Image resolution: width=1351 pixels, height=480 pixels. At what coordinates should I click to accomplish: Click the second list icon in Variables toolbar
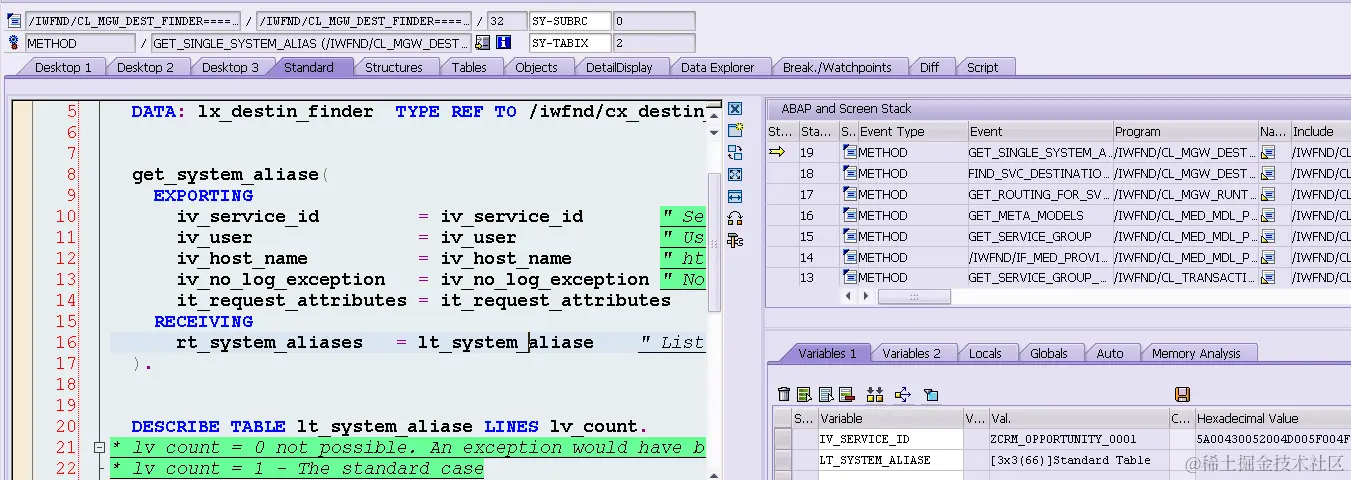[825, 395]
